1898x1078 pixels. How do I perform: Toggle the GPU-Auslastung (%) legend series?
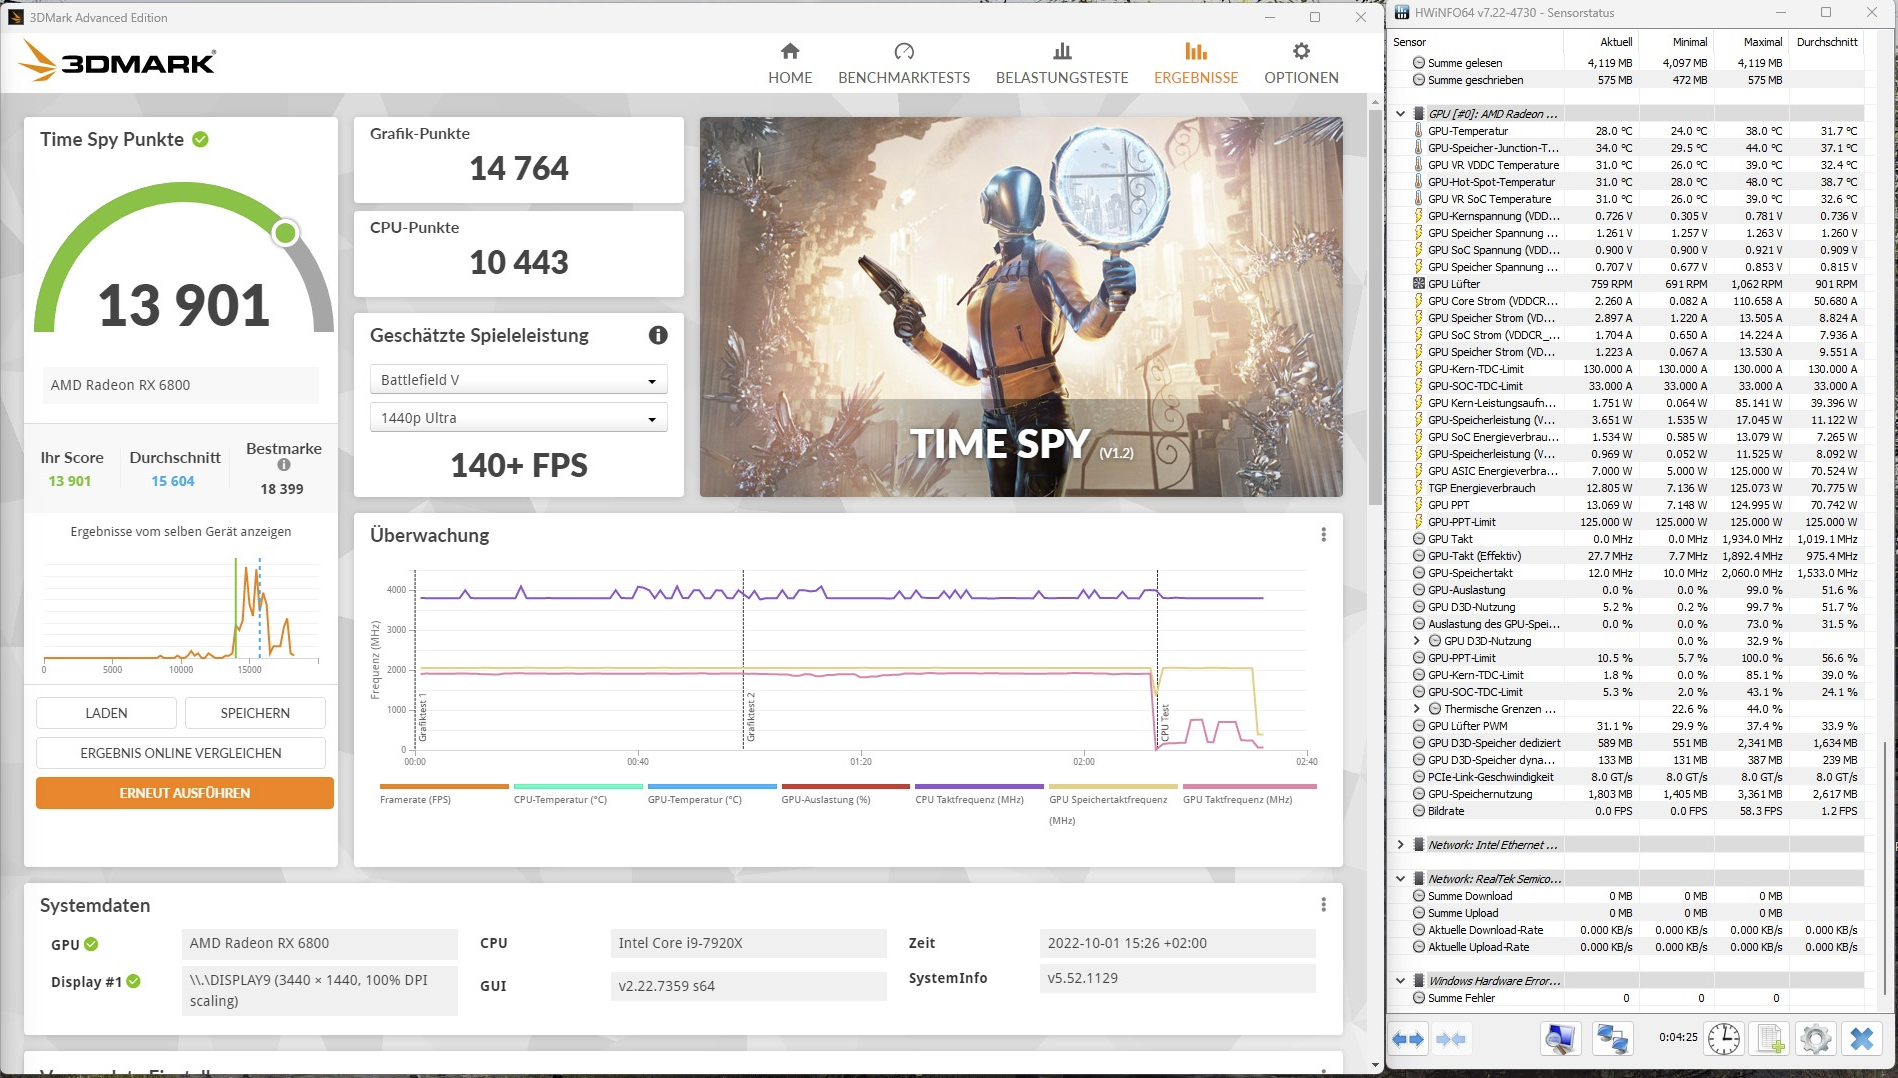tap(846, 795)
